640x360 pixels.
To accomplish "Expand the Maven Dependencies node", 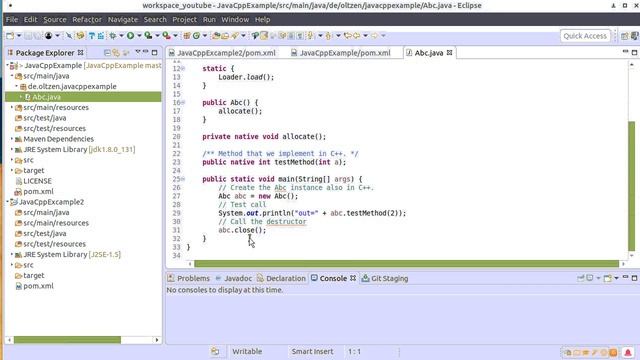I will tap(12, 139).
